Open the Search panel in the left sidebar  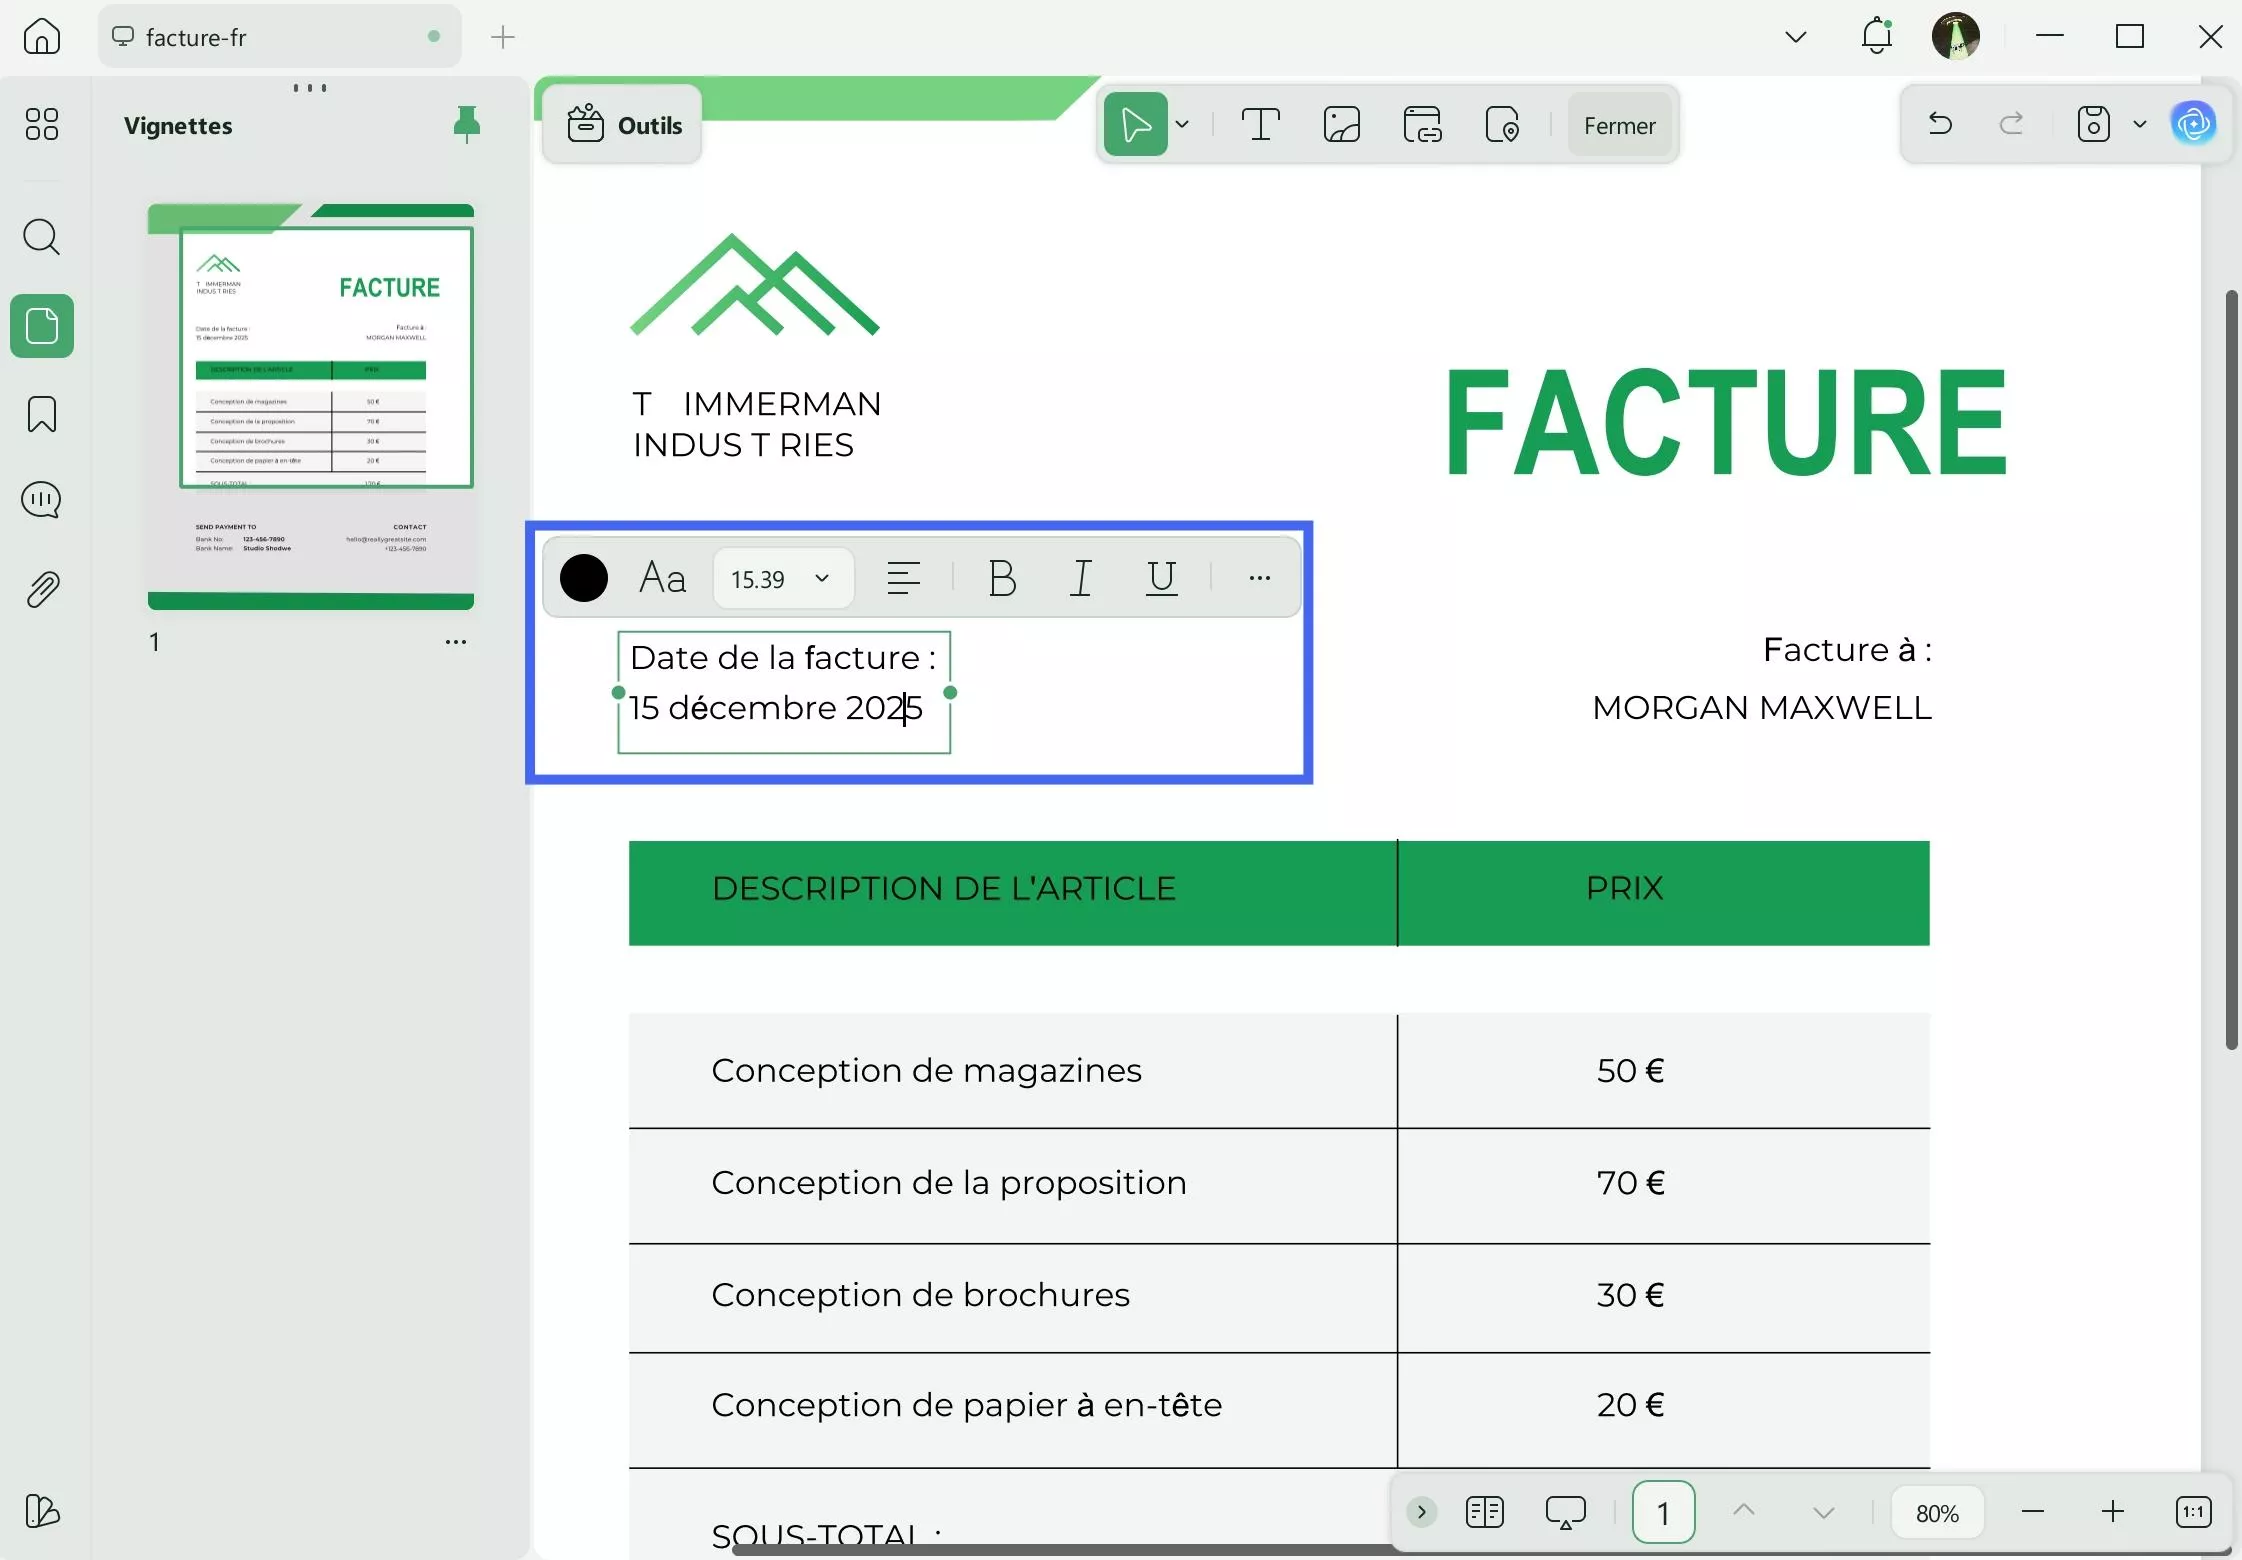pyautogui.click(x=41, y=238)
